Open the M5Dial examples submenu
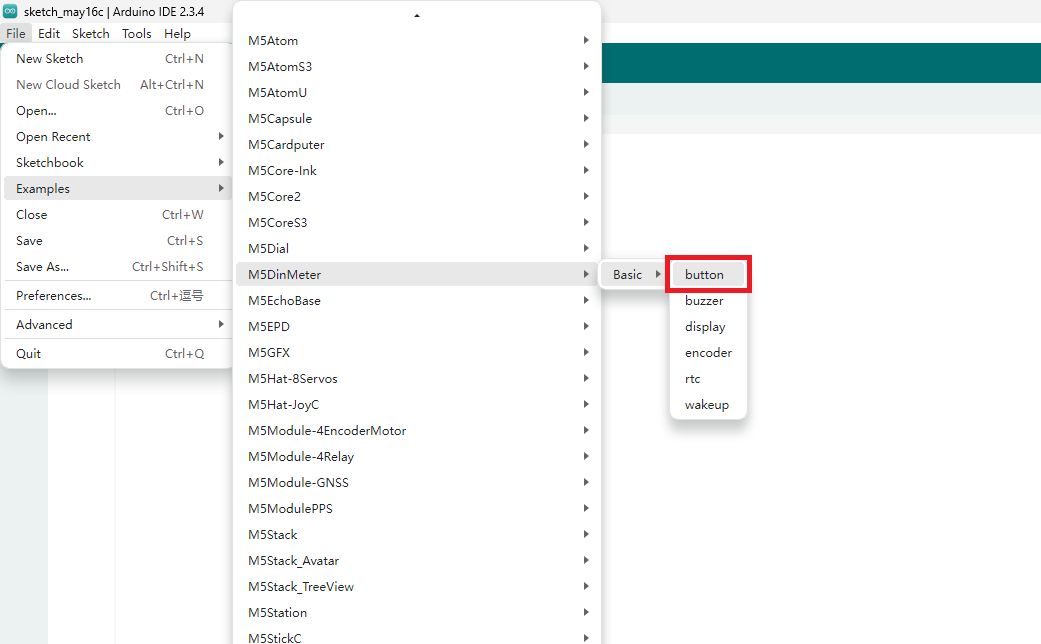 tap(417, 248)
